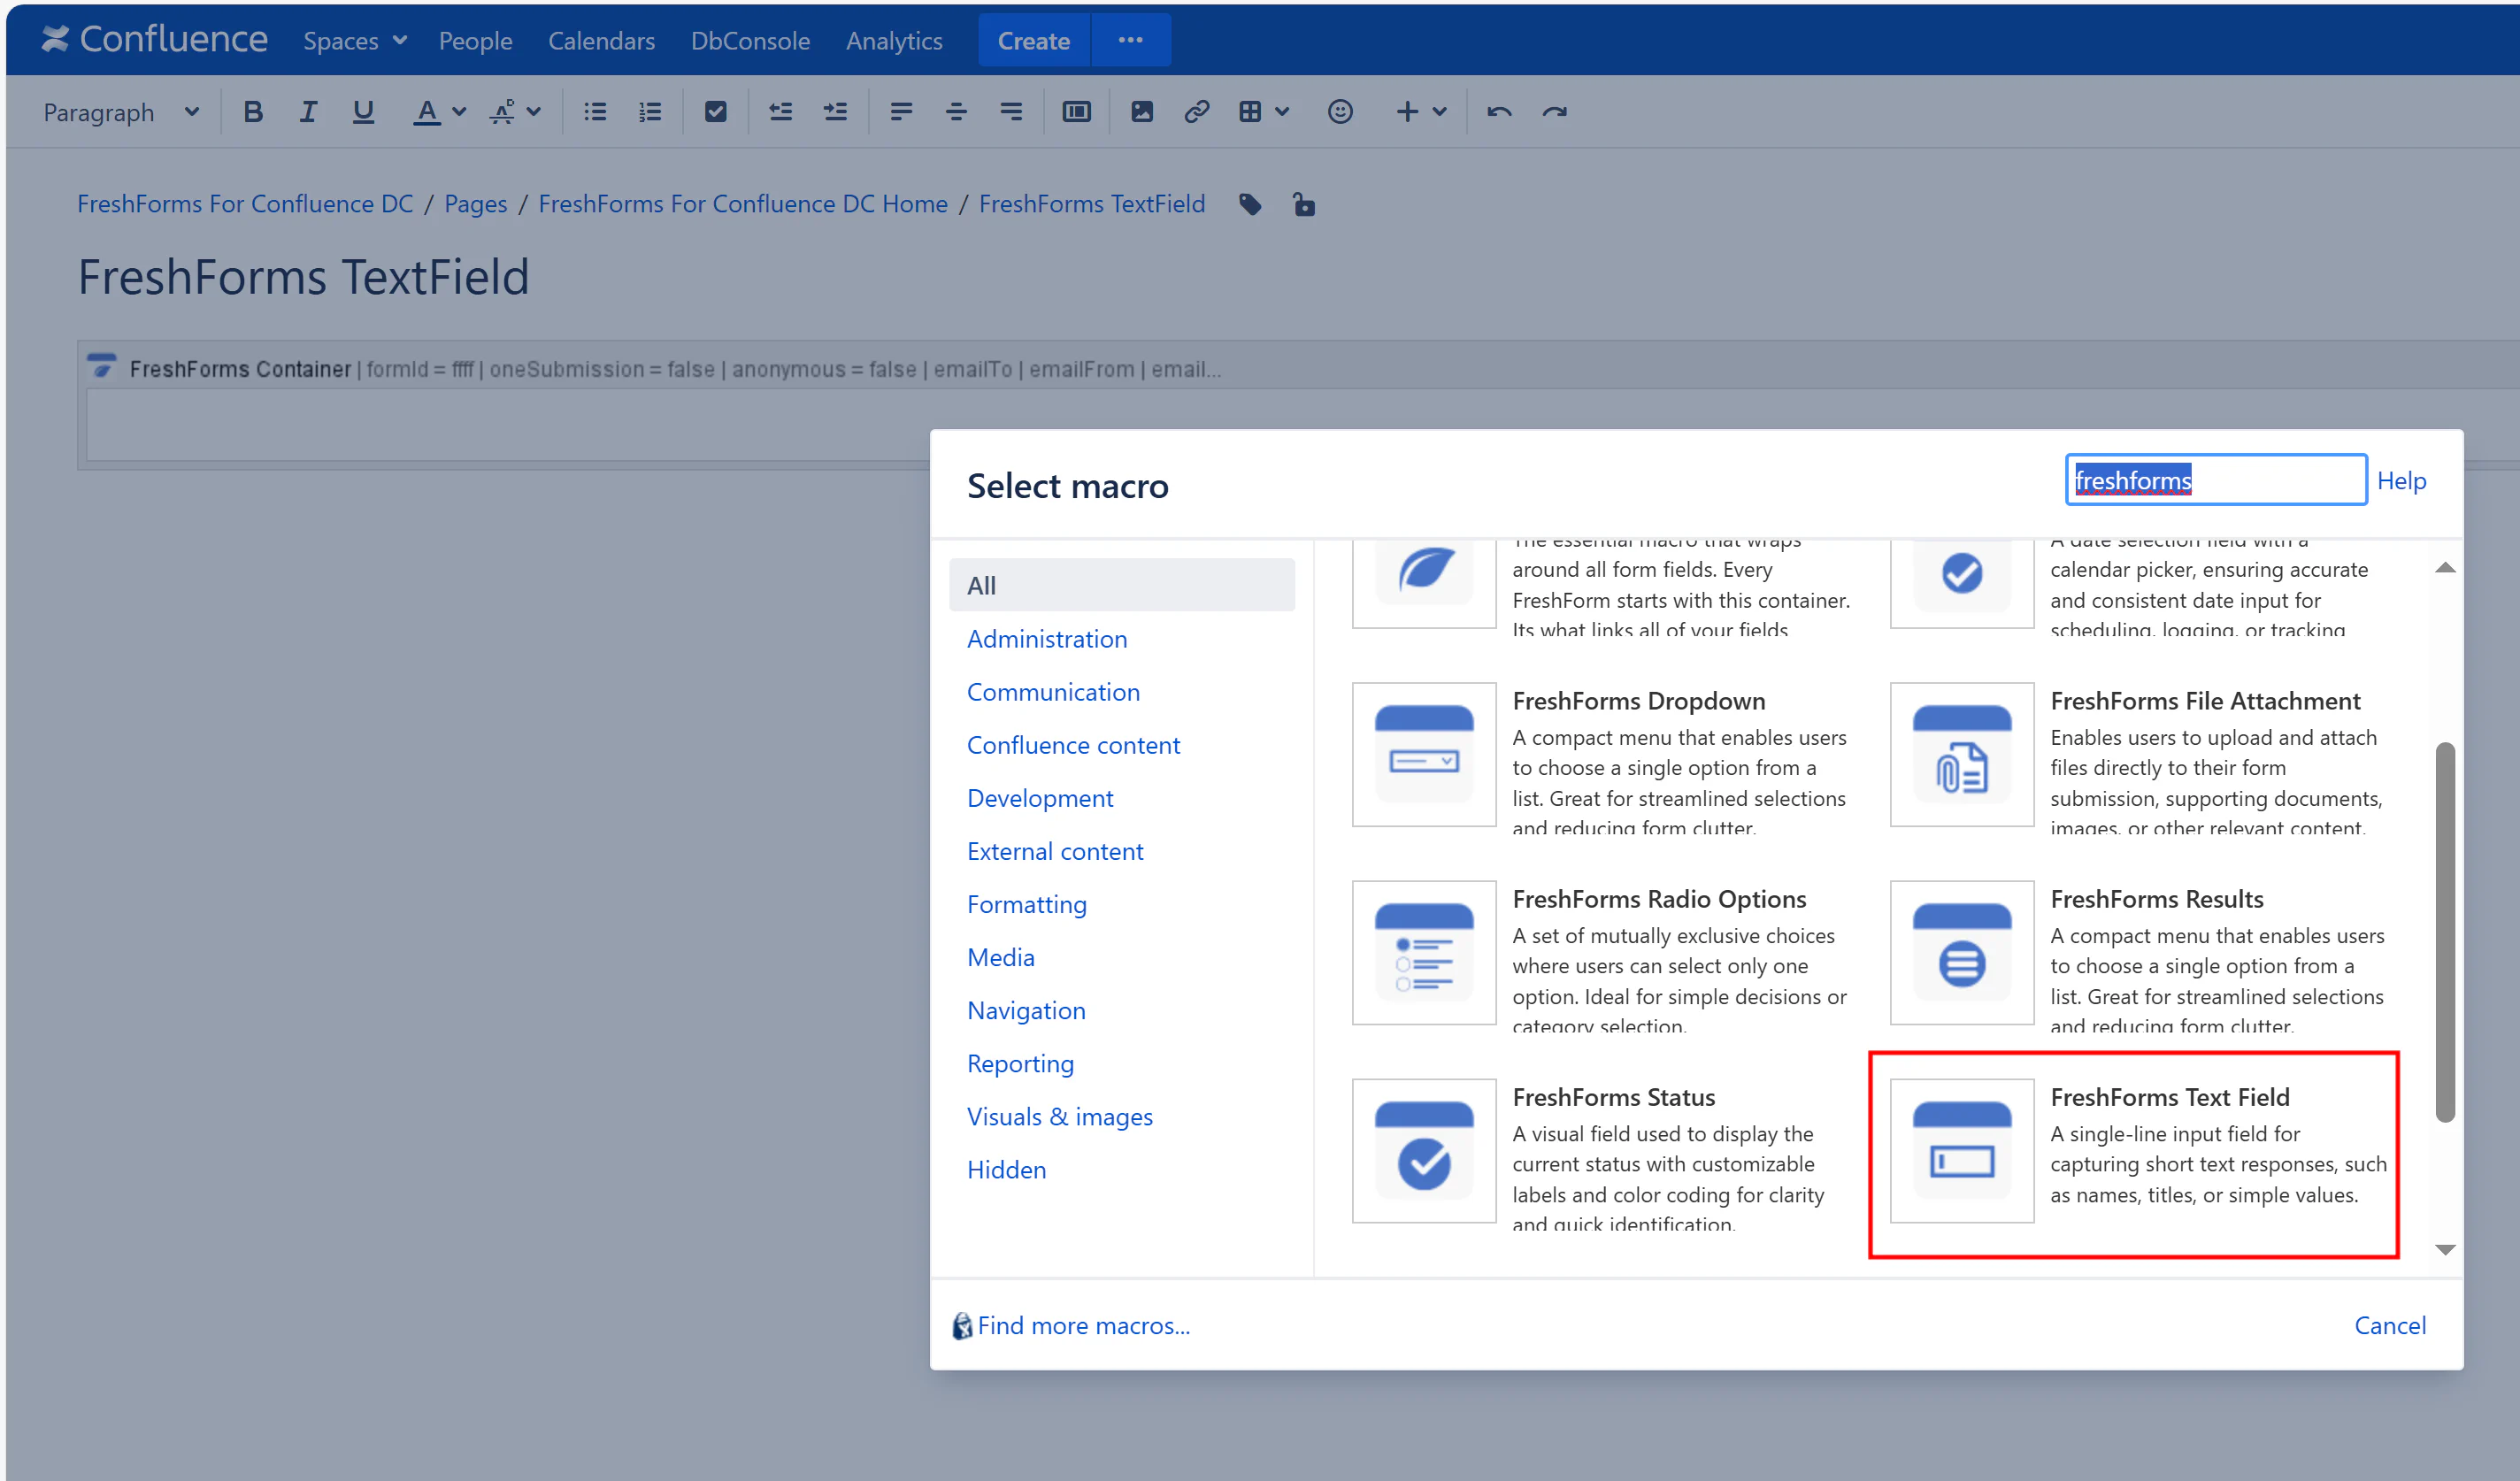Viewport: 2520px width, 1481px height.
Task: Expand the Spaces menu
Action: [354, 41]
